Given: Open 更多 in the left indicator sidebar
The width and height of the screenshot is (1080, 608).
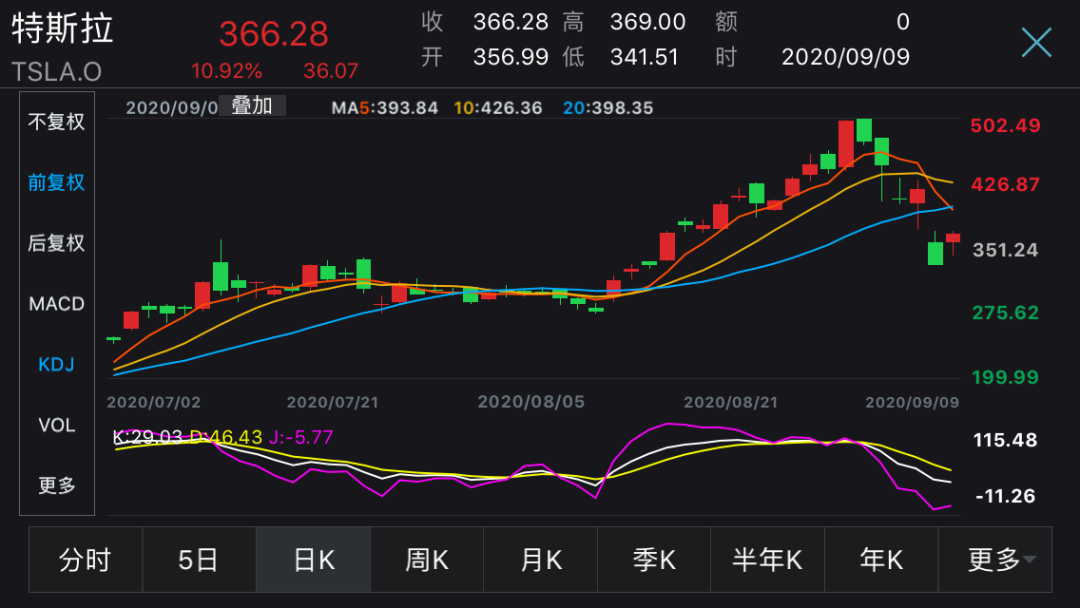Looking at the screenshot, I should coord(56,485).
